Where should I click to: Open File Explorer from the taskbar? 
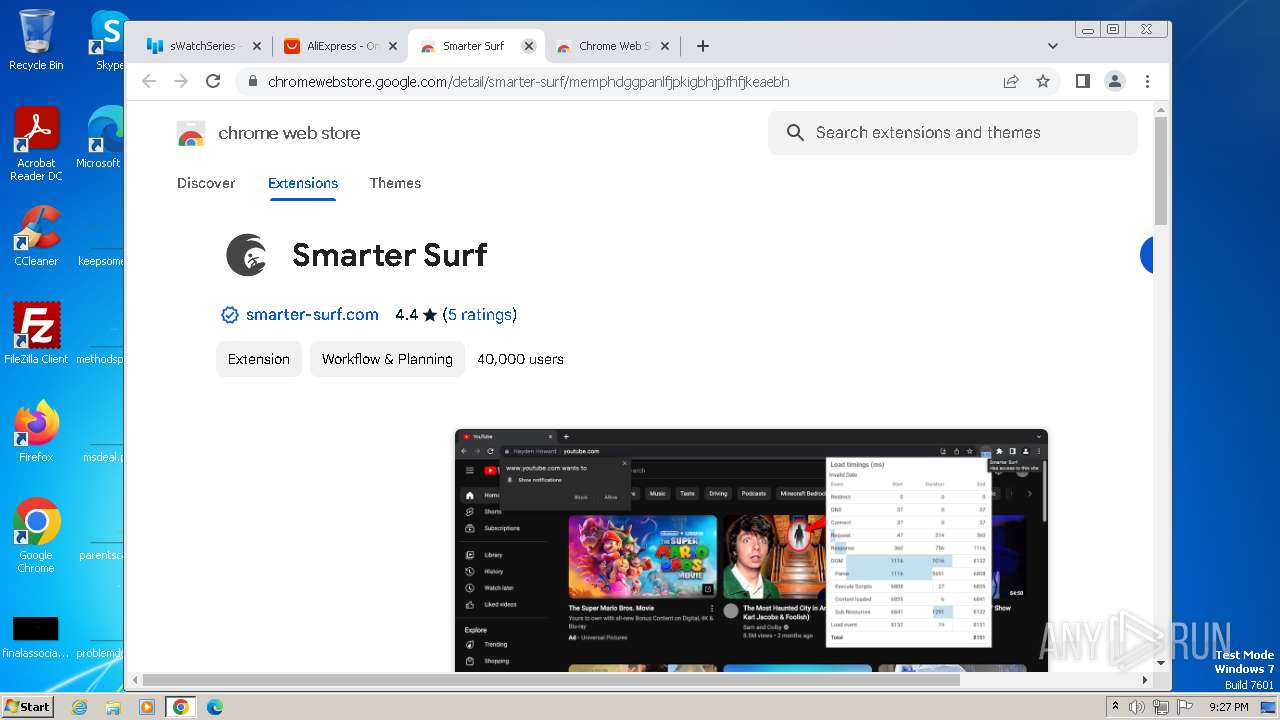(113, 707)
